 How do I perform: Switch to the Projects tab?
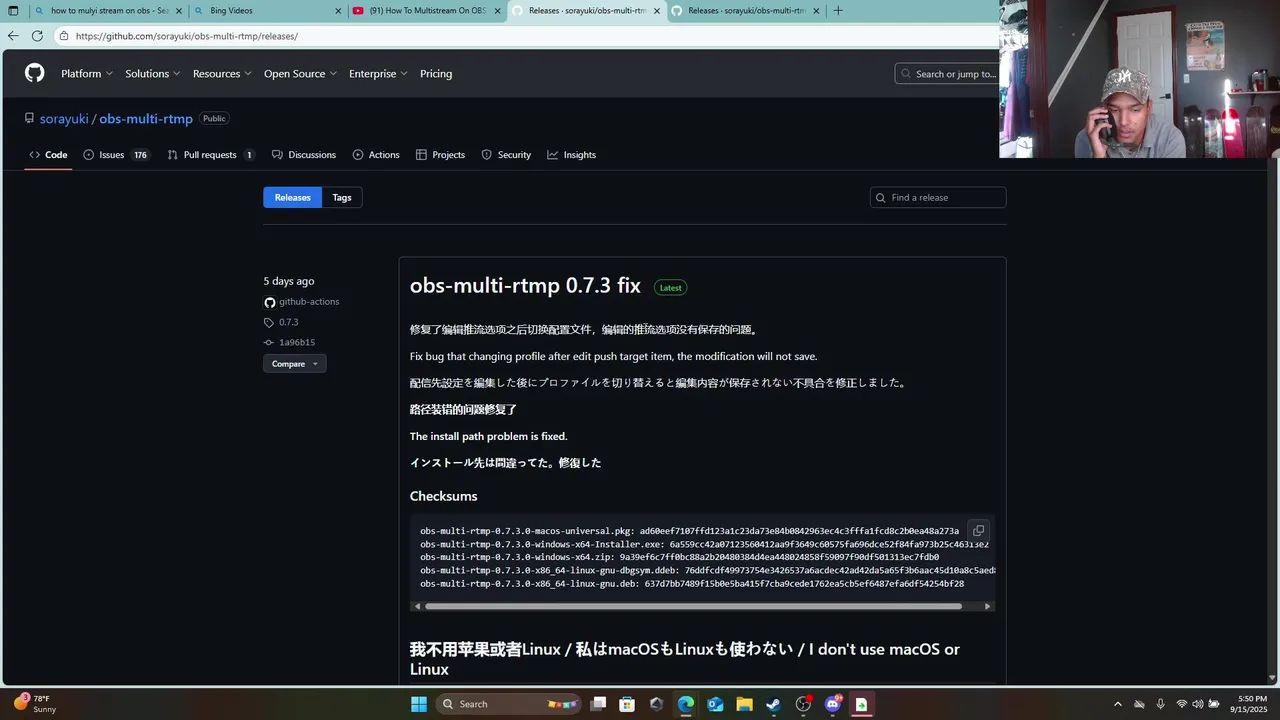click(440, 155)
